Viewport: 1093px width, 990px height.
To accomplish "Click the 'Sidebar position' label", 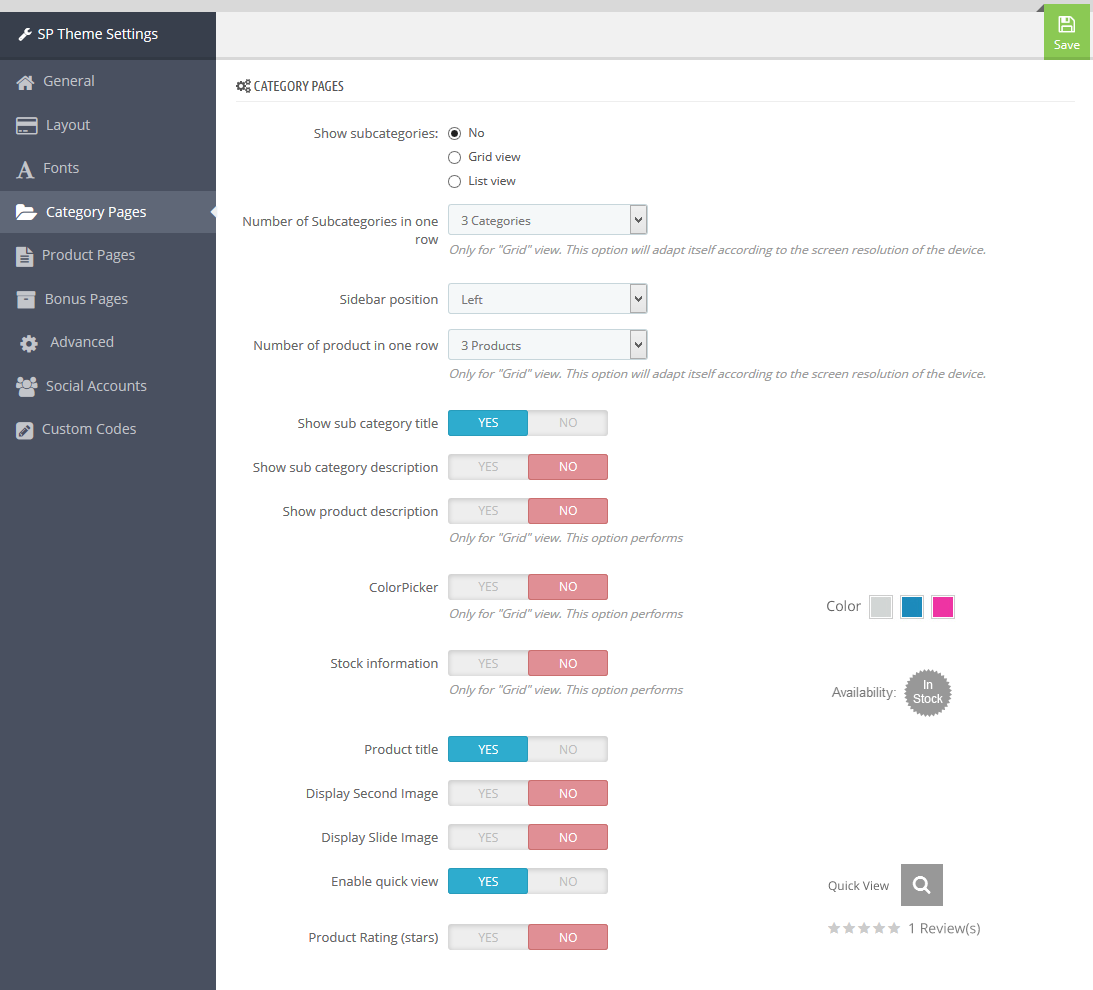I will tap(388, 299).
